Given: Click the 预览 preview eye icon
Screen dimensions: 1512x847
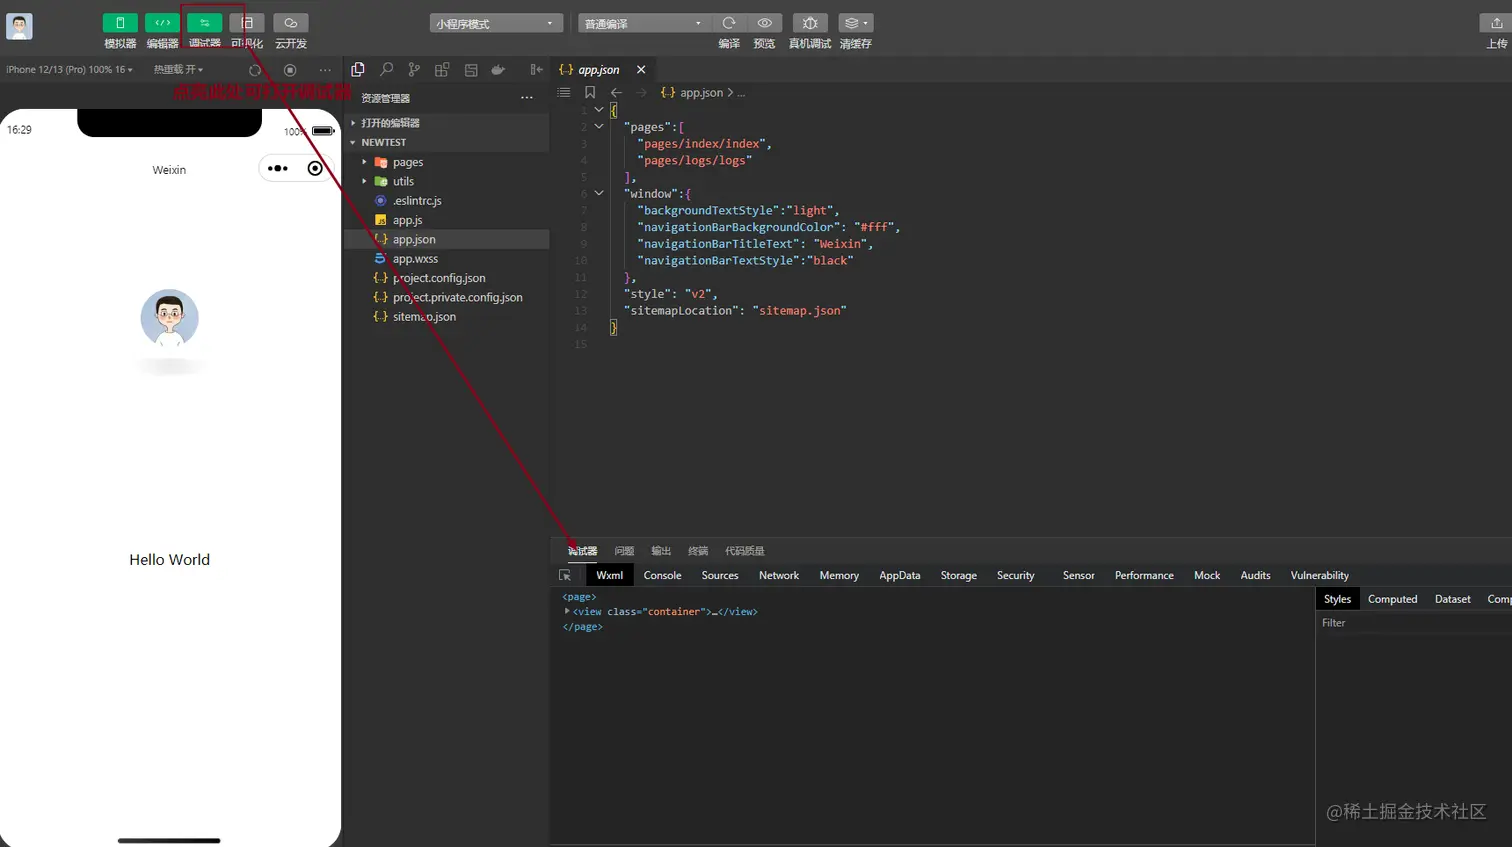Looking at the screenshot, I should 764,23.
